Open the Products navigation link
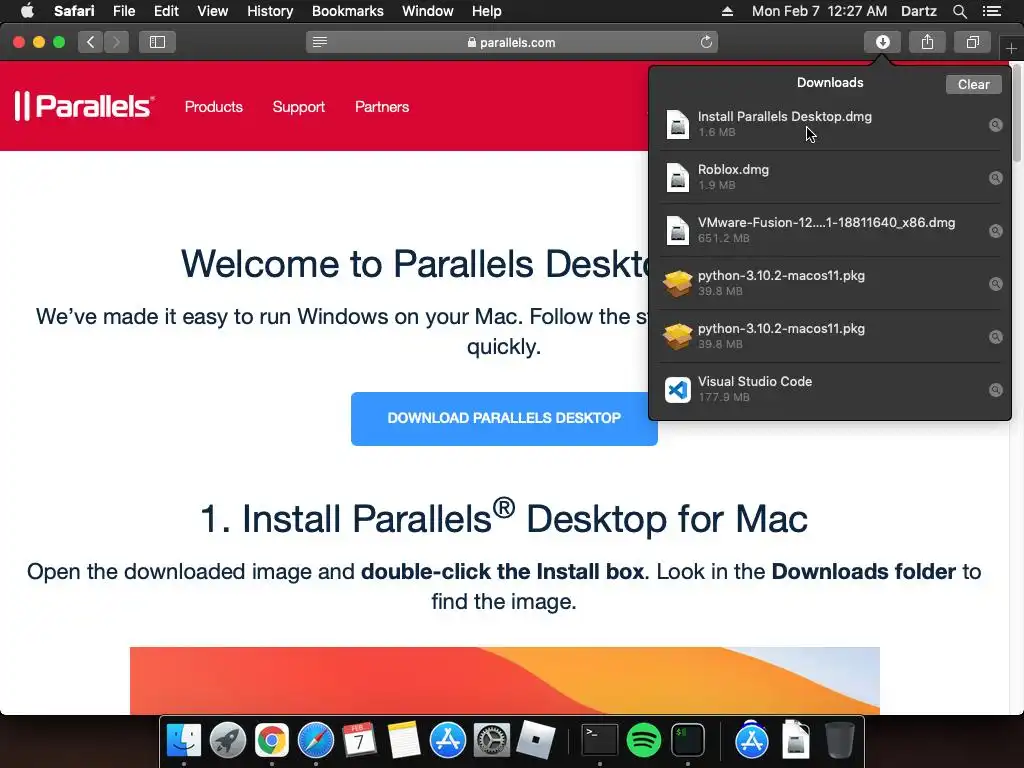This screenshot has height=768, width=1024. [x=214, y=106]
